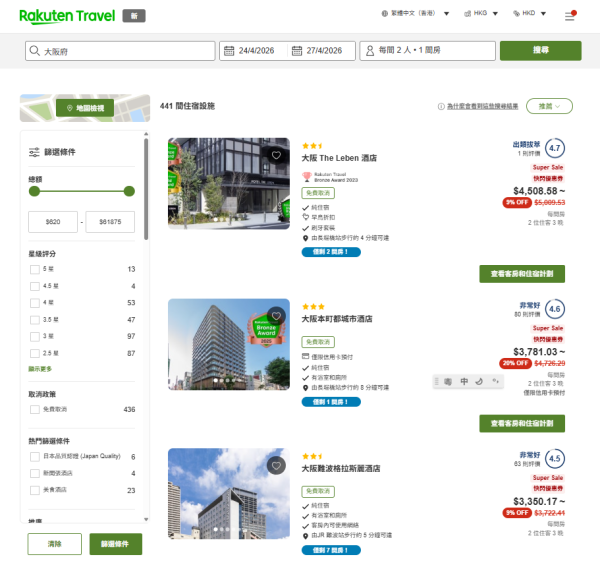Click the 4.7 rating circle for The Leben
600x561 pixels.
(x=555, y=148)
